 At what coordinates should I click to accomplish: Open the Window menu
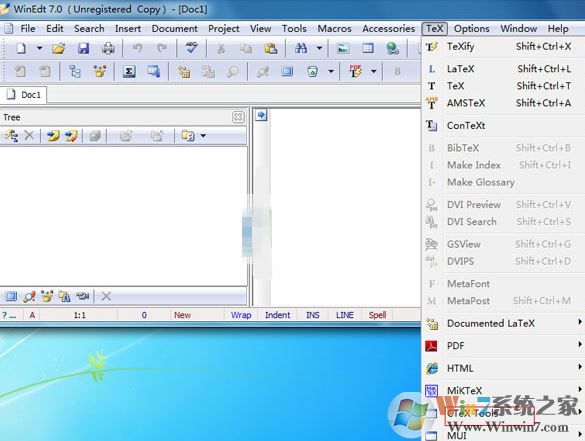point(519,29)
